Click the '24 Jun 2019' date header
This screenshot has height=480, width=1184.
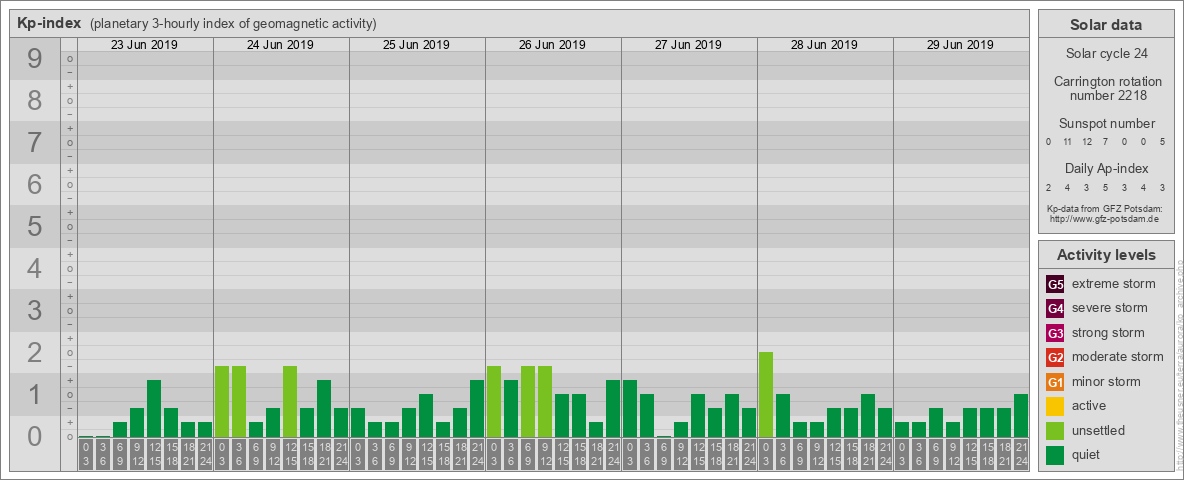point(280,45)
